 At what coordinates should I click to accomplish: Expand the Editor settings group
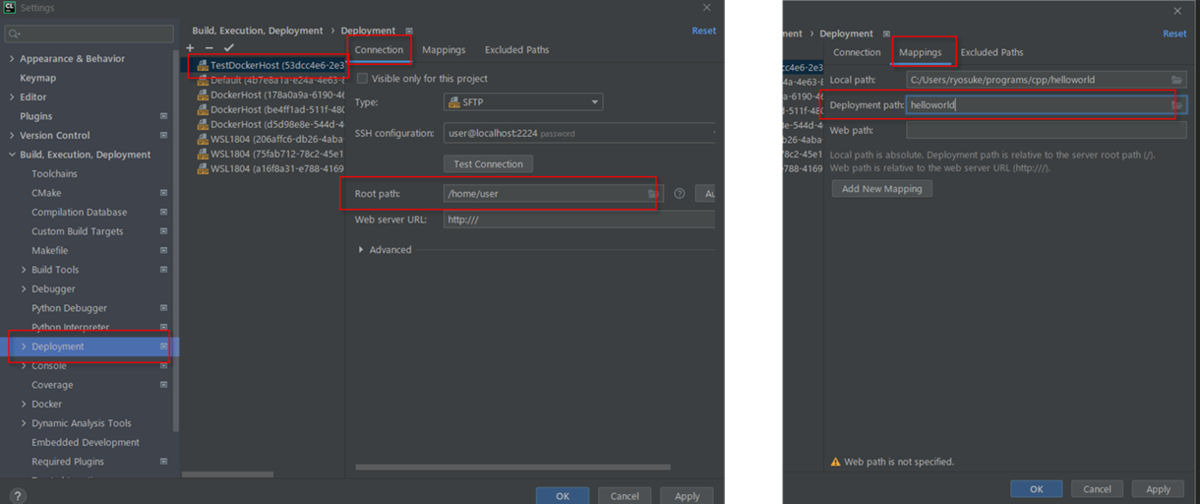(x=12, y=97)
